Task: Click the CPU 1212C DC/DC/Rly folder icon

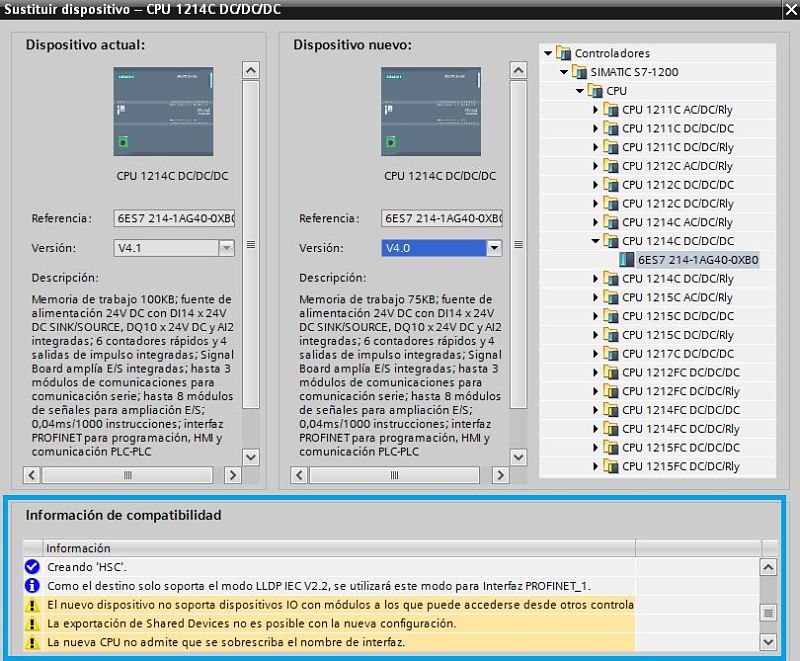Action: click(x=611, y=203)
